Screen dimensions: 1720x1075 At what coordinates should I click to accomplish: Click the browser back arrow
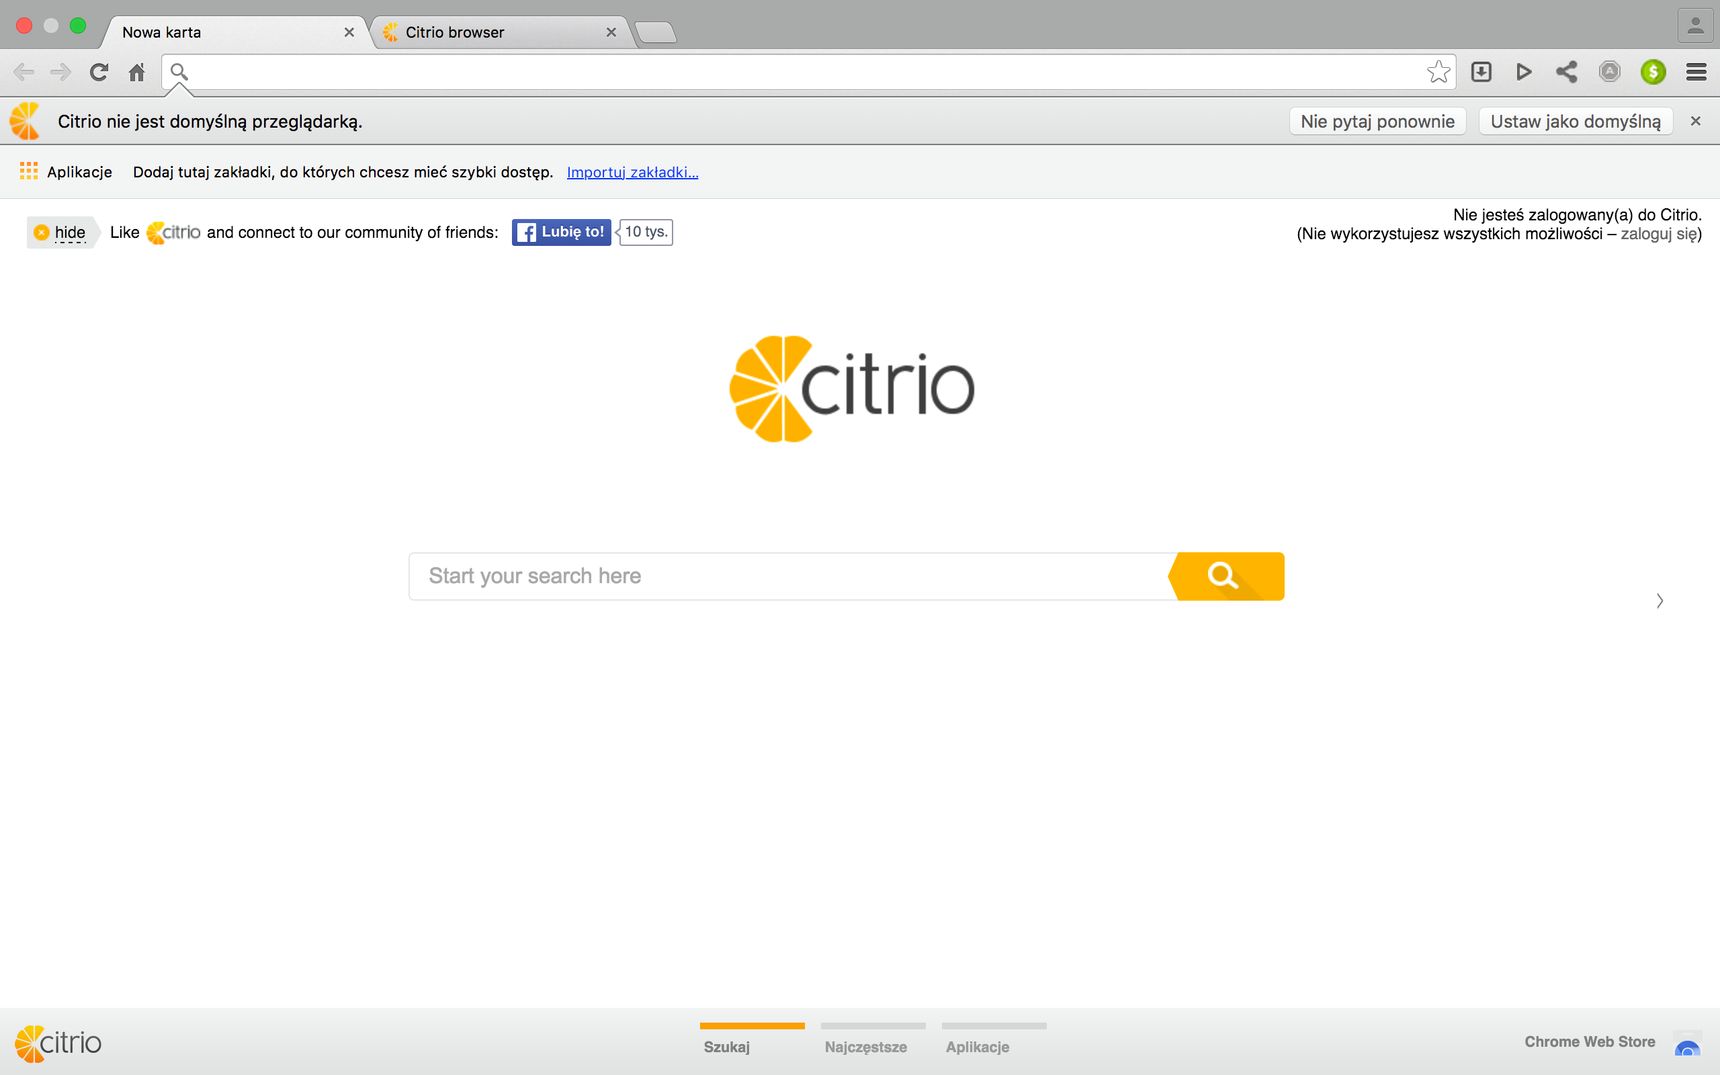tap(24, 72)
